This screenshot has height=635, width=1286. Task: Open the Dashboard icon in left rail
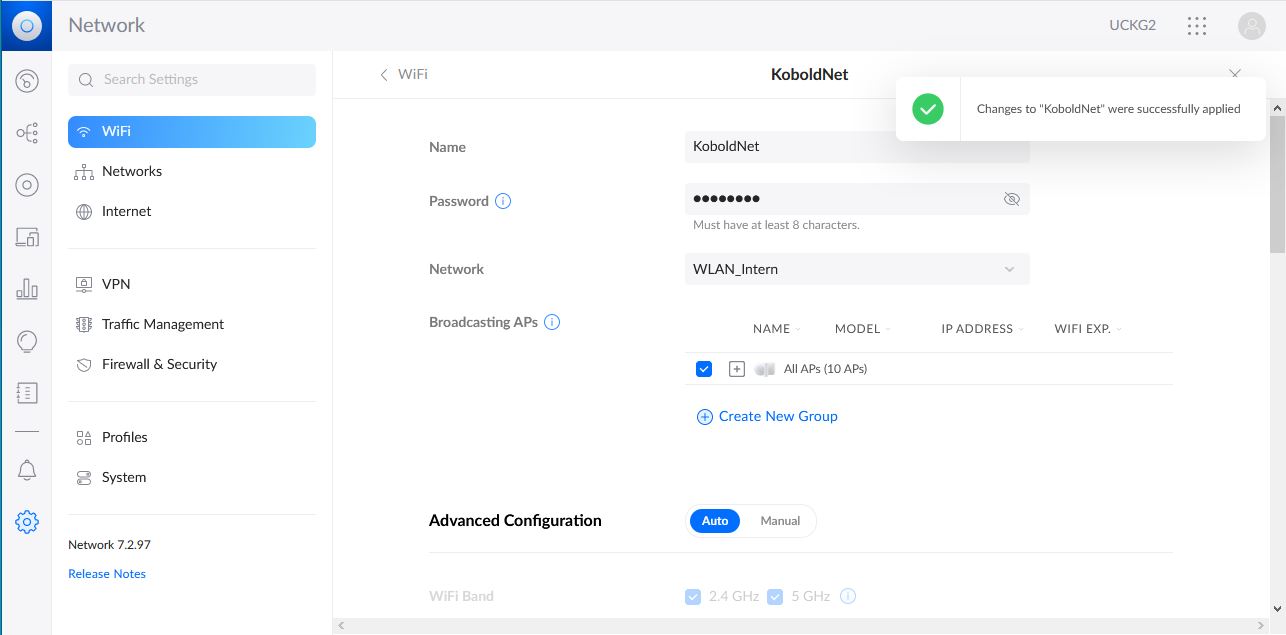27,81
